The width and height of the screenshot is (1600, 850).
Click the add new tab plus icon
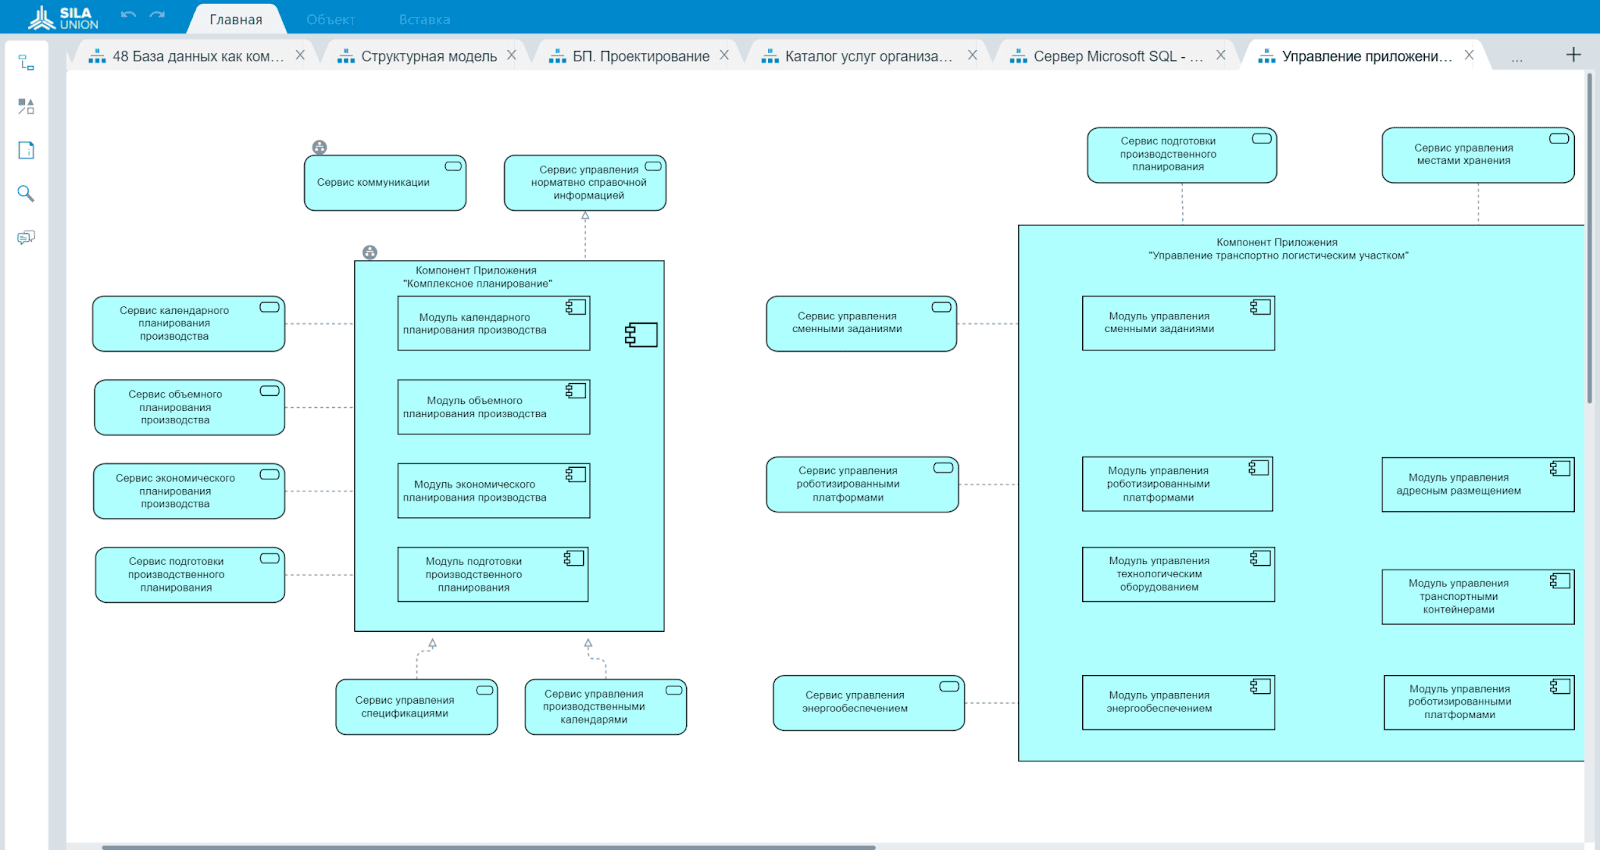click(x=1573, y=55)
